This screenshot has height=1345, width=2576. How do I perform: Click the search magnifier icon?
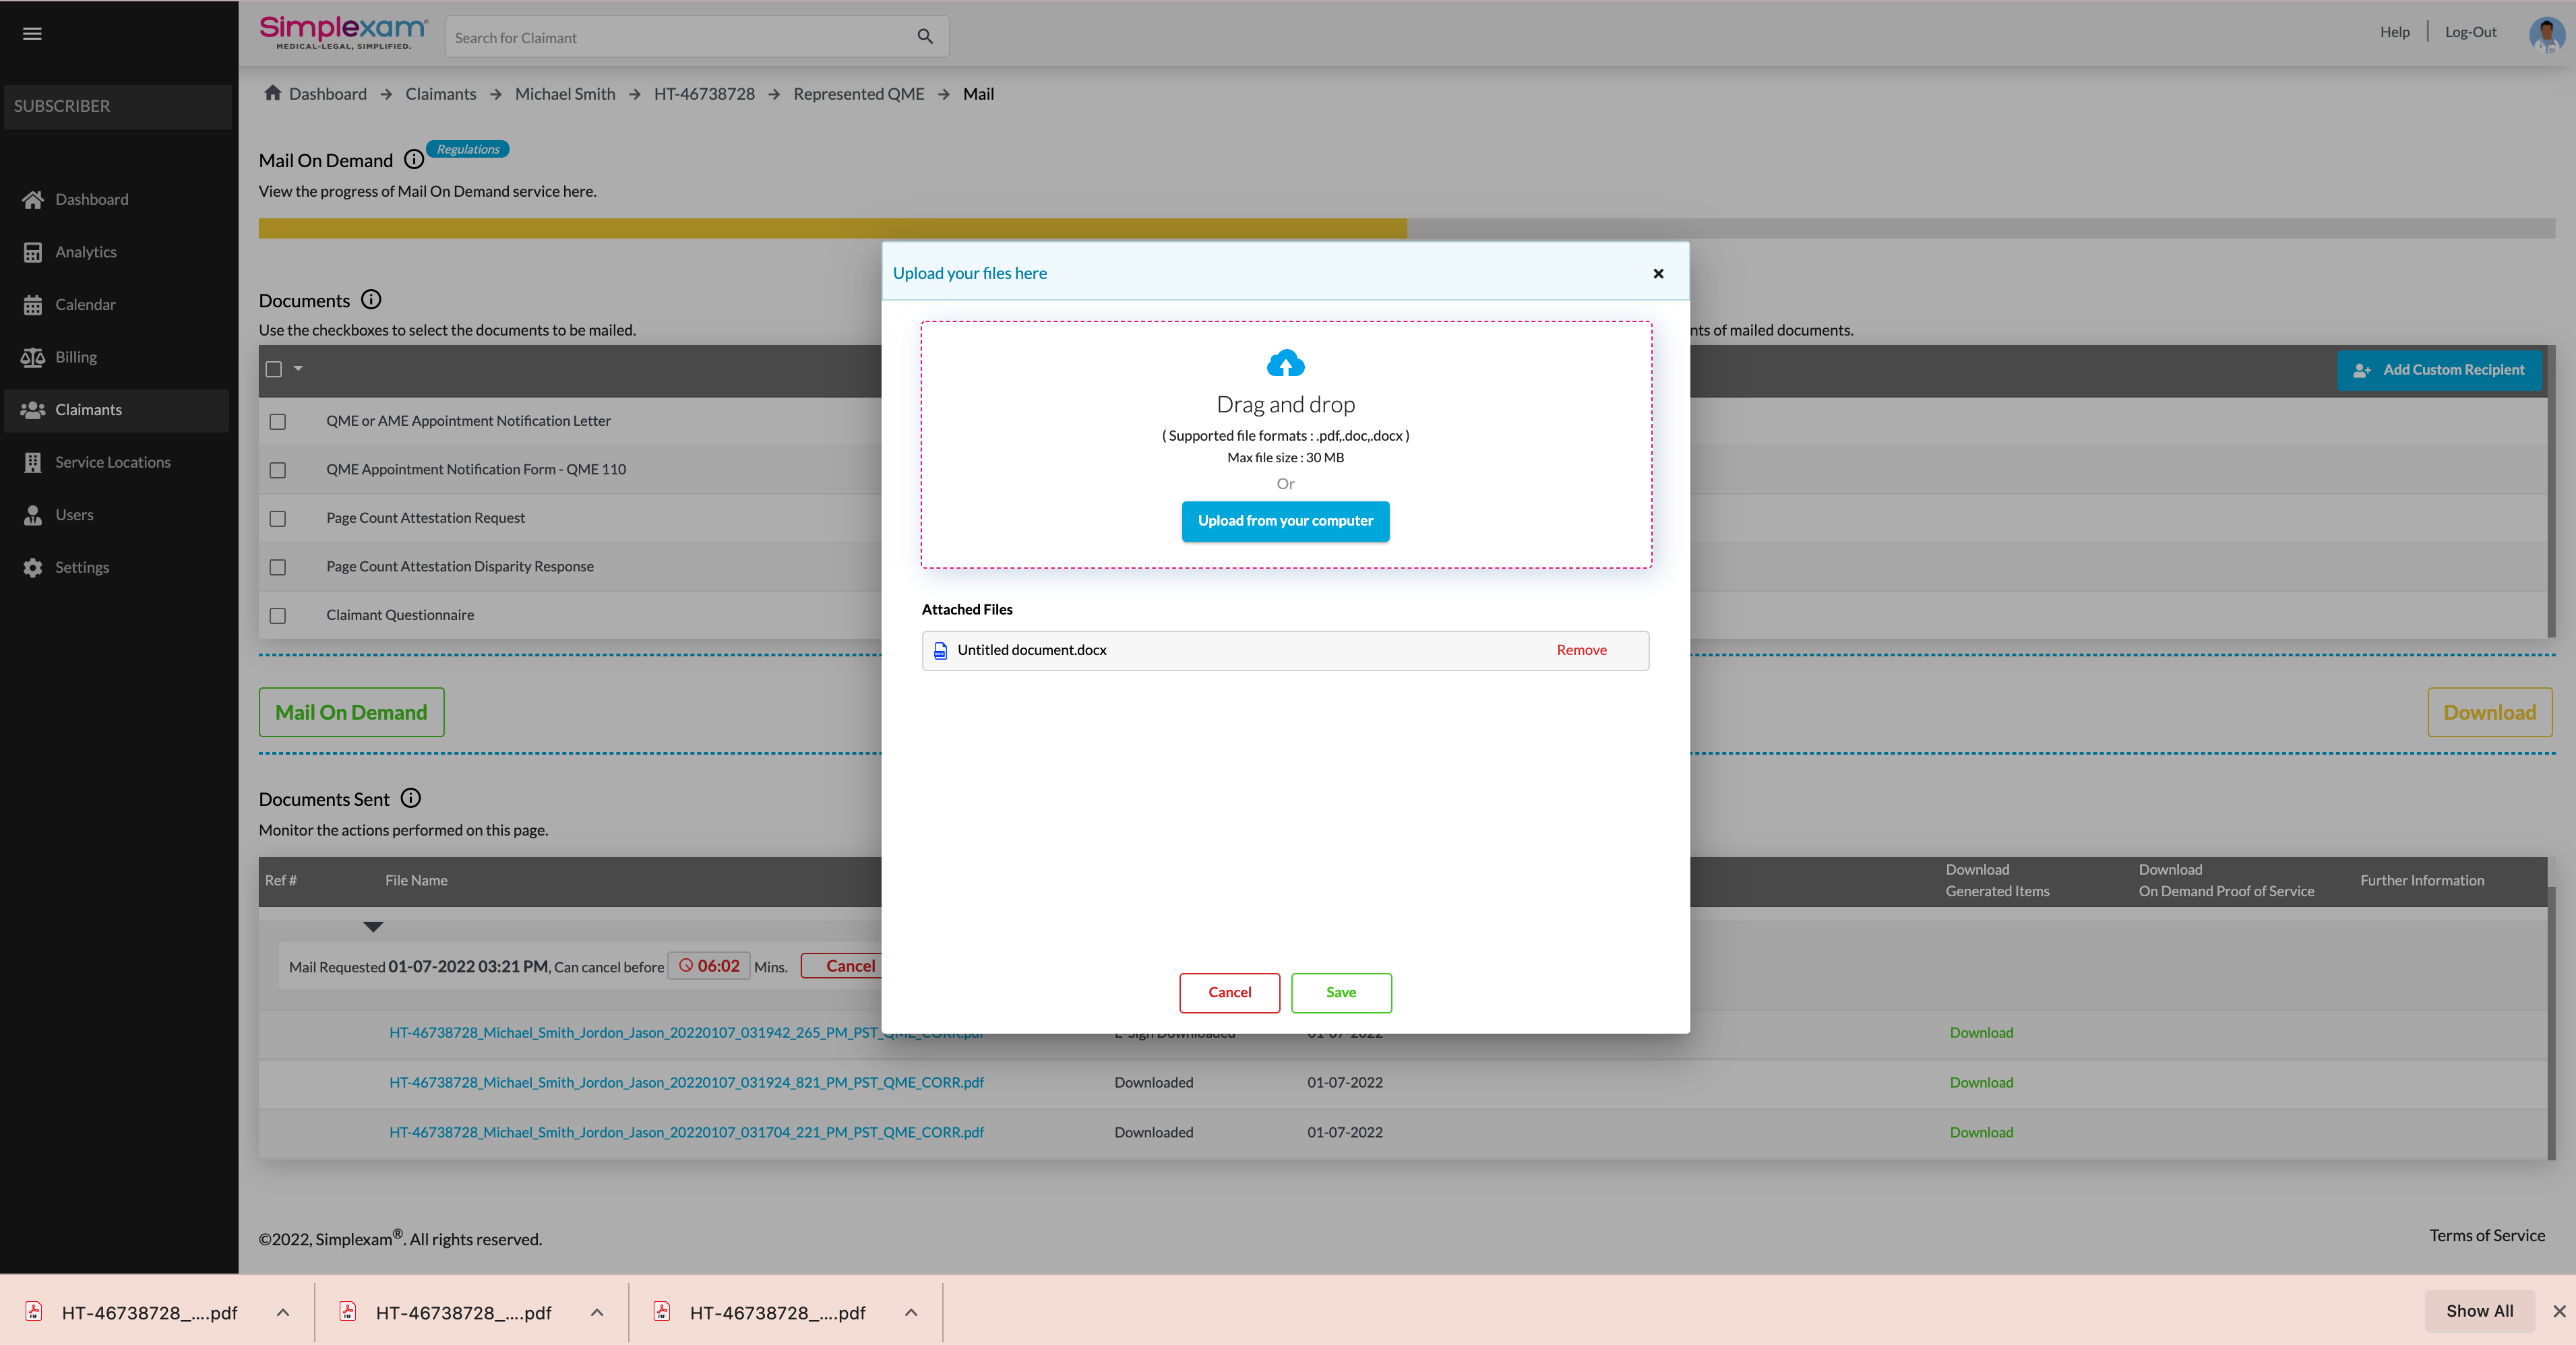925,37
